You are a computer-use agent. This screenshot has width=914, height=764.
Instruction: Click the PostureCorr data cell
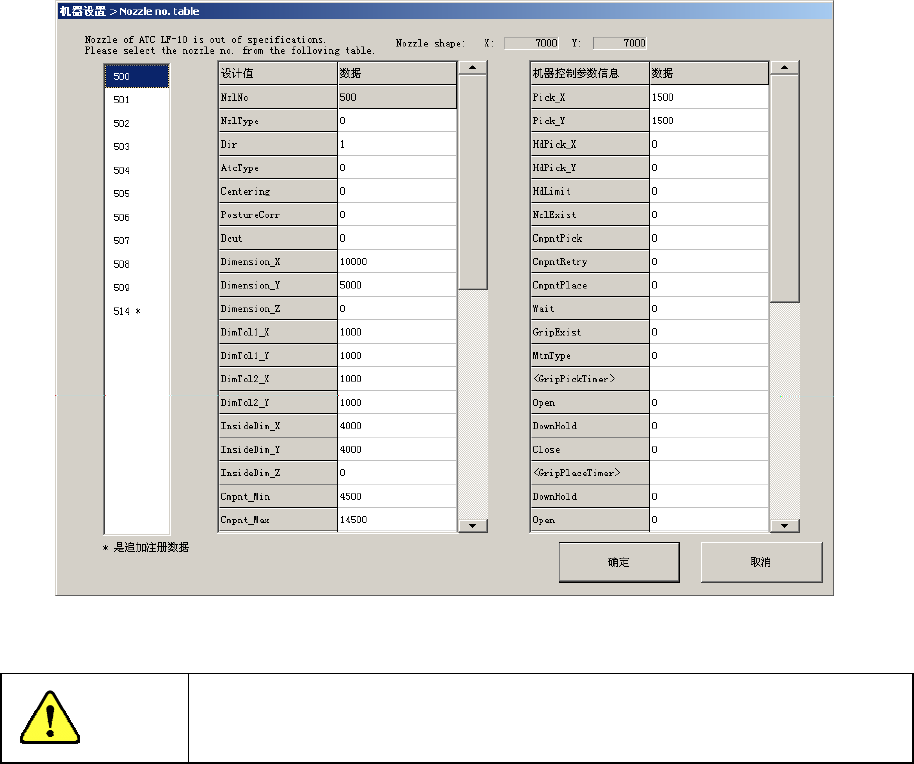397,214
